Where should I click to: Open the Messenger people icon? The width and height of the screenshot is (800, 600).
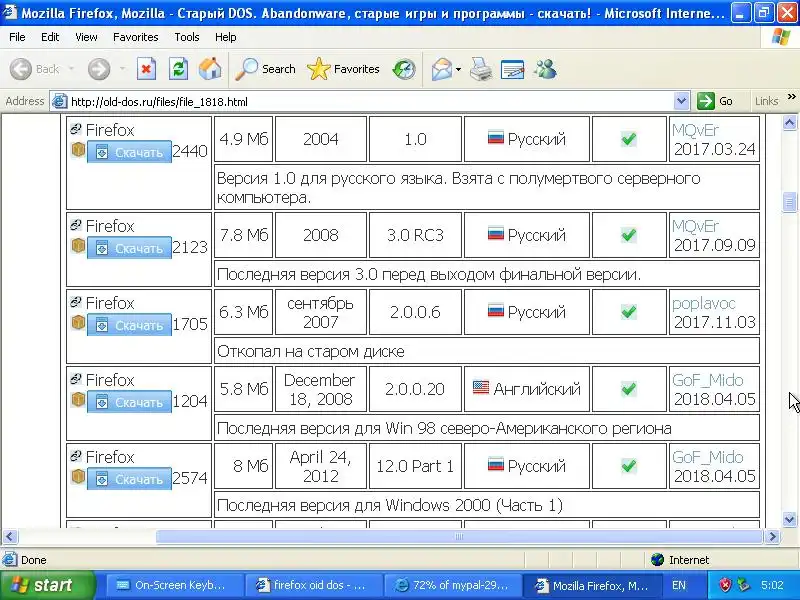(x=545, y=69)
